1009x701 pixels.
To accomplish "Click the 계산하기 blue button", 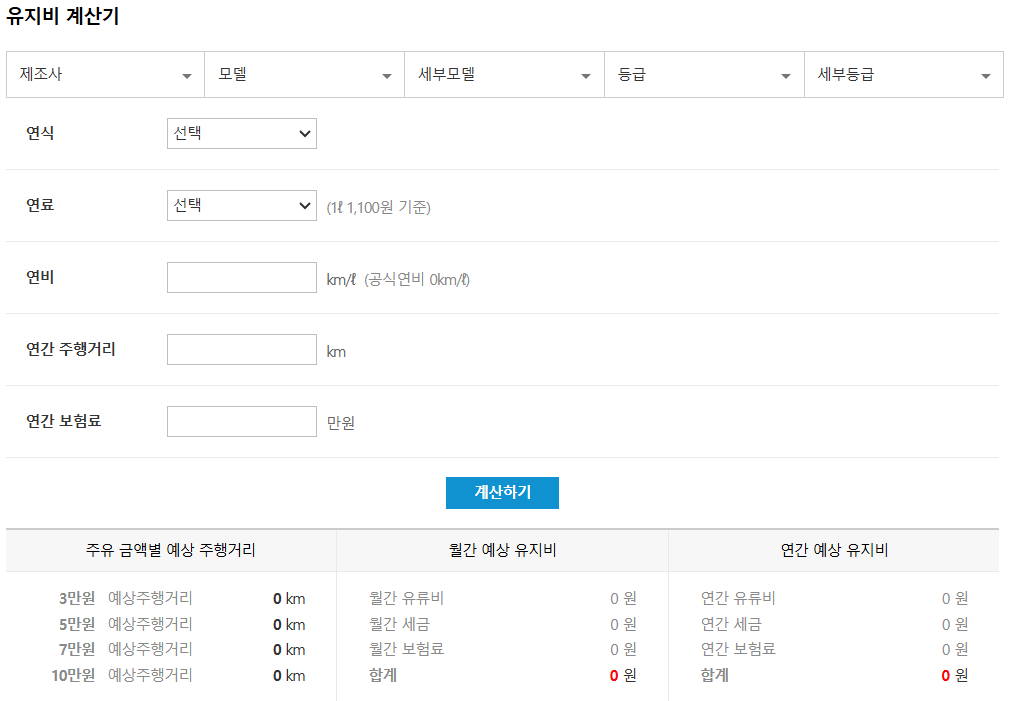I will pos(503,492).
